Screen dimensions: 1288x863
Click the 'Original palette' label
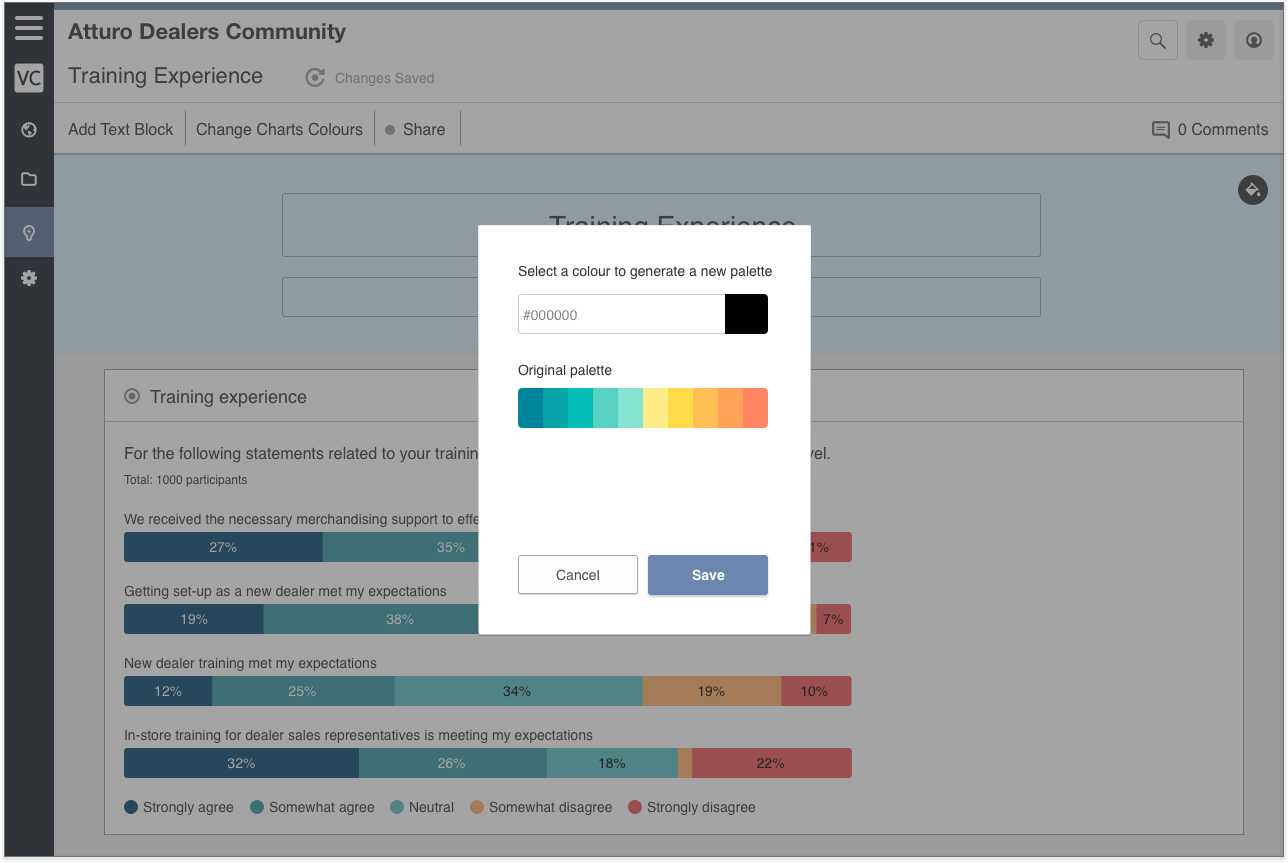coord(565,370)
